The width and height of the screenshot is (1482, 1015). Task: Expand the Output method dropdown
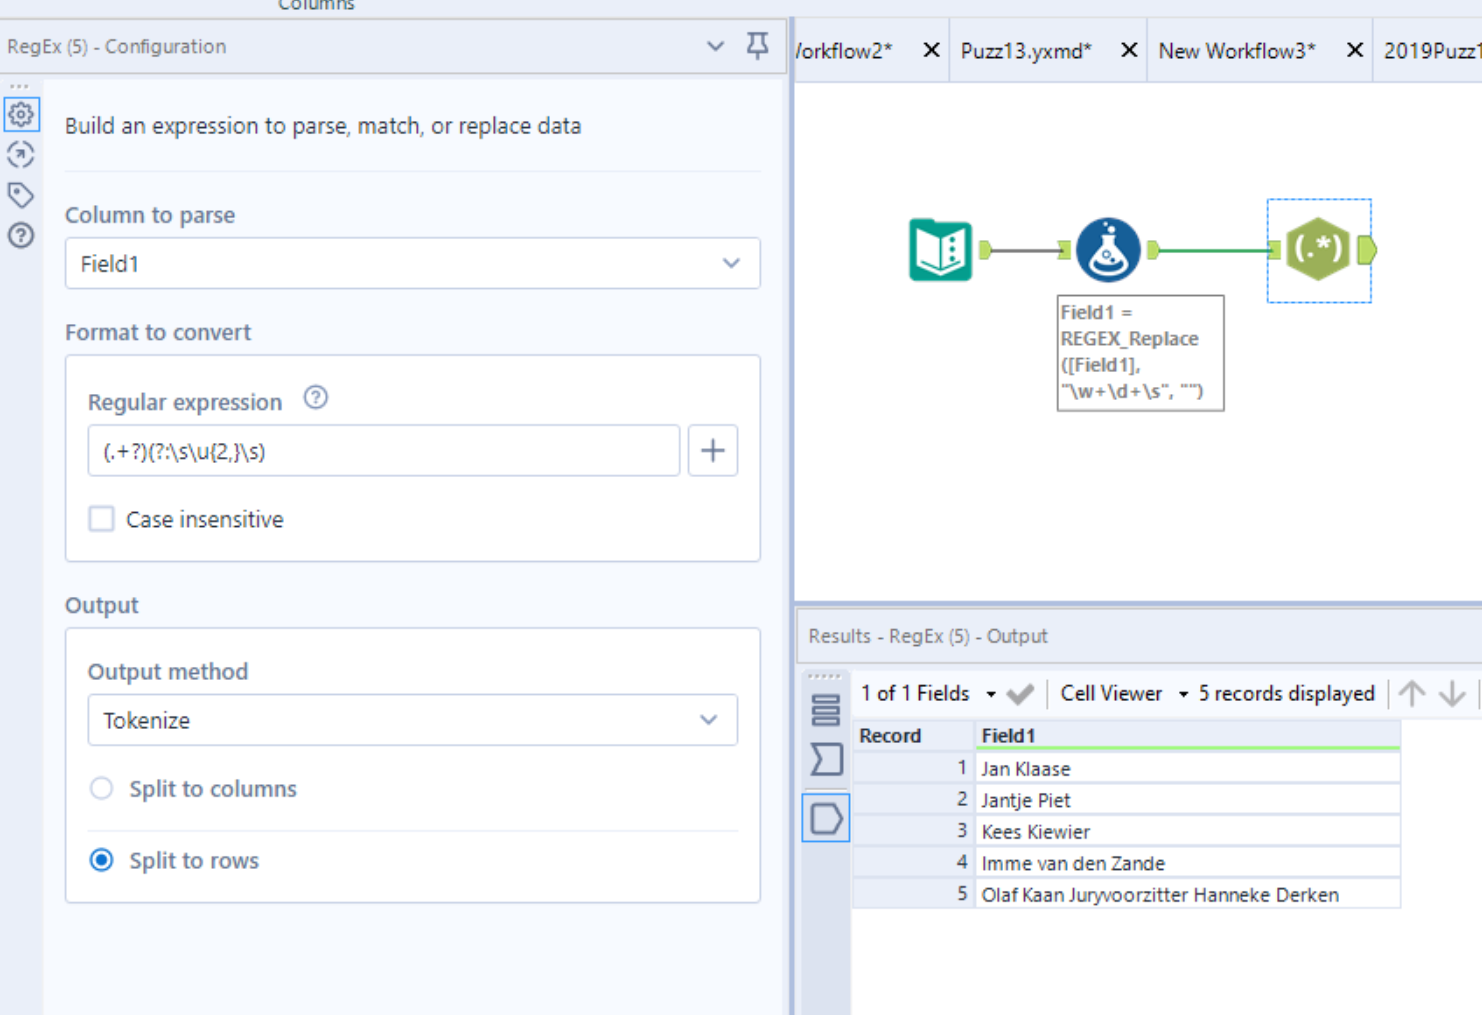(412, 721)
